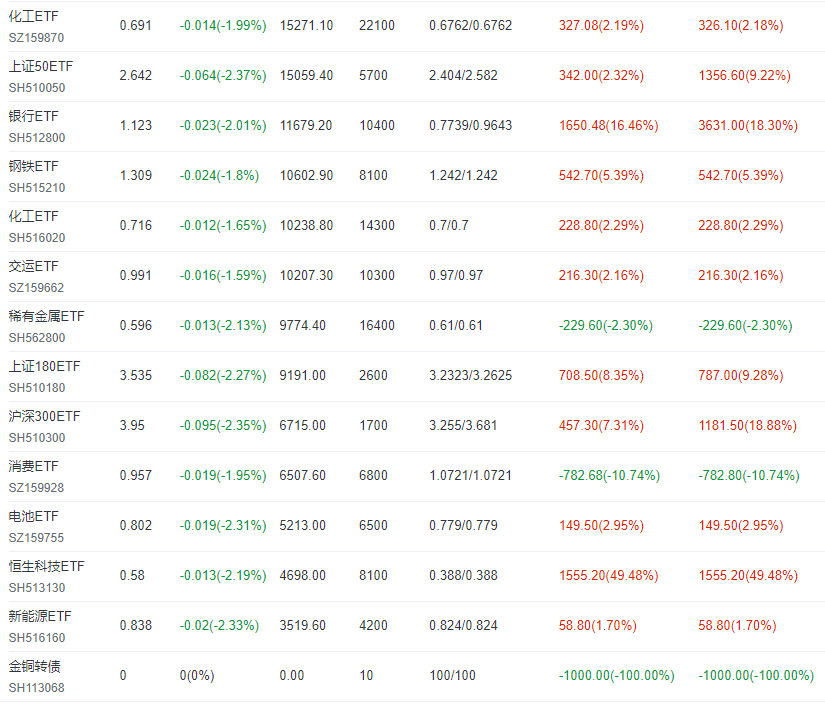This screenshot has width=825, height=704.
Task: Open 钢铁ETF fund name
Action: click(33, 166)
